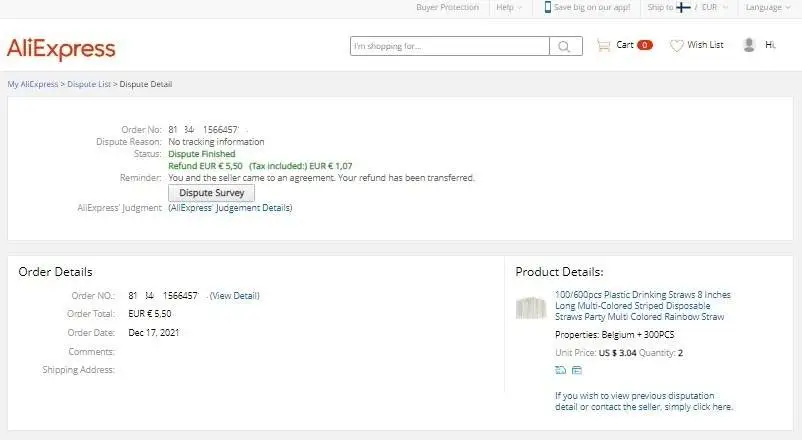Click the Dispute Survey button
The width and height of the screenshot is (802, 440).
click(211, 193)
